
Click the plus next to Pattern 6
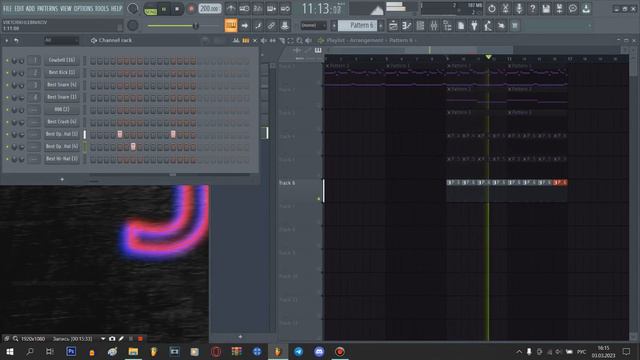[x=381, y=25]
